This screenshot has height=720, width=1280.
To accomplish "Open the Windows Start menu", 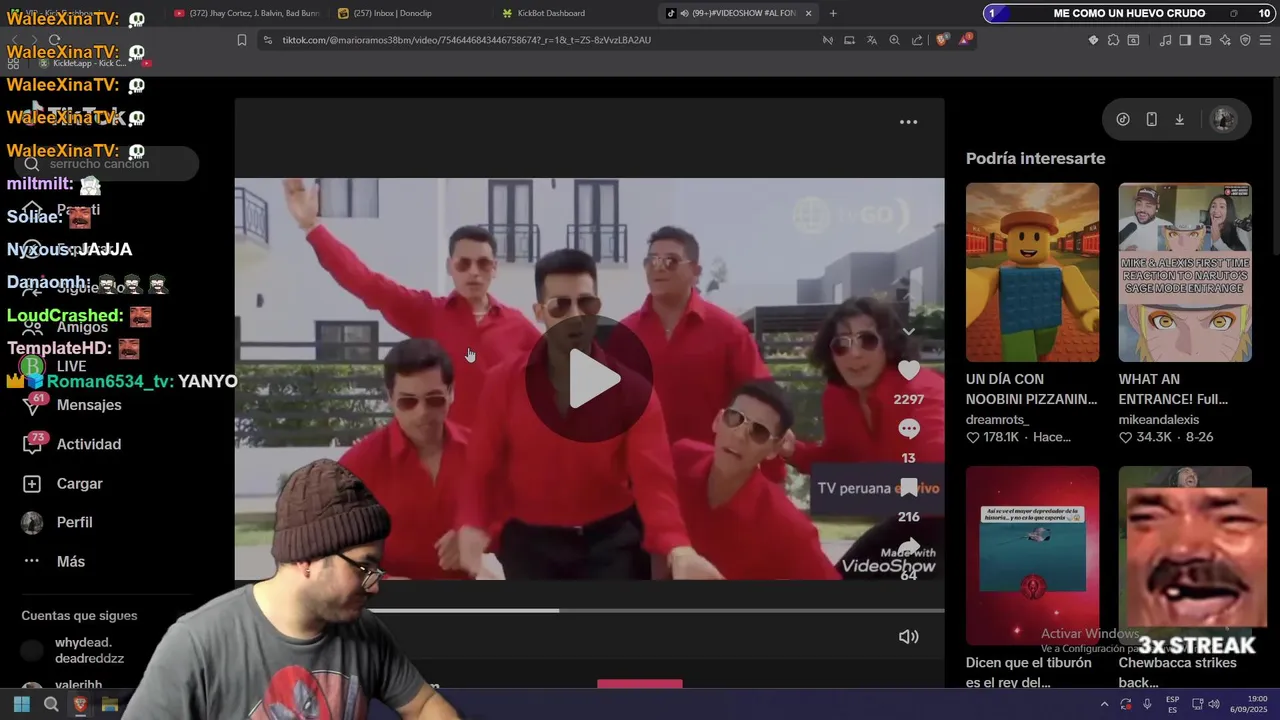I will coord(21,704).
